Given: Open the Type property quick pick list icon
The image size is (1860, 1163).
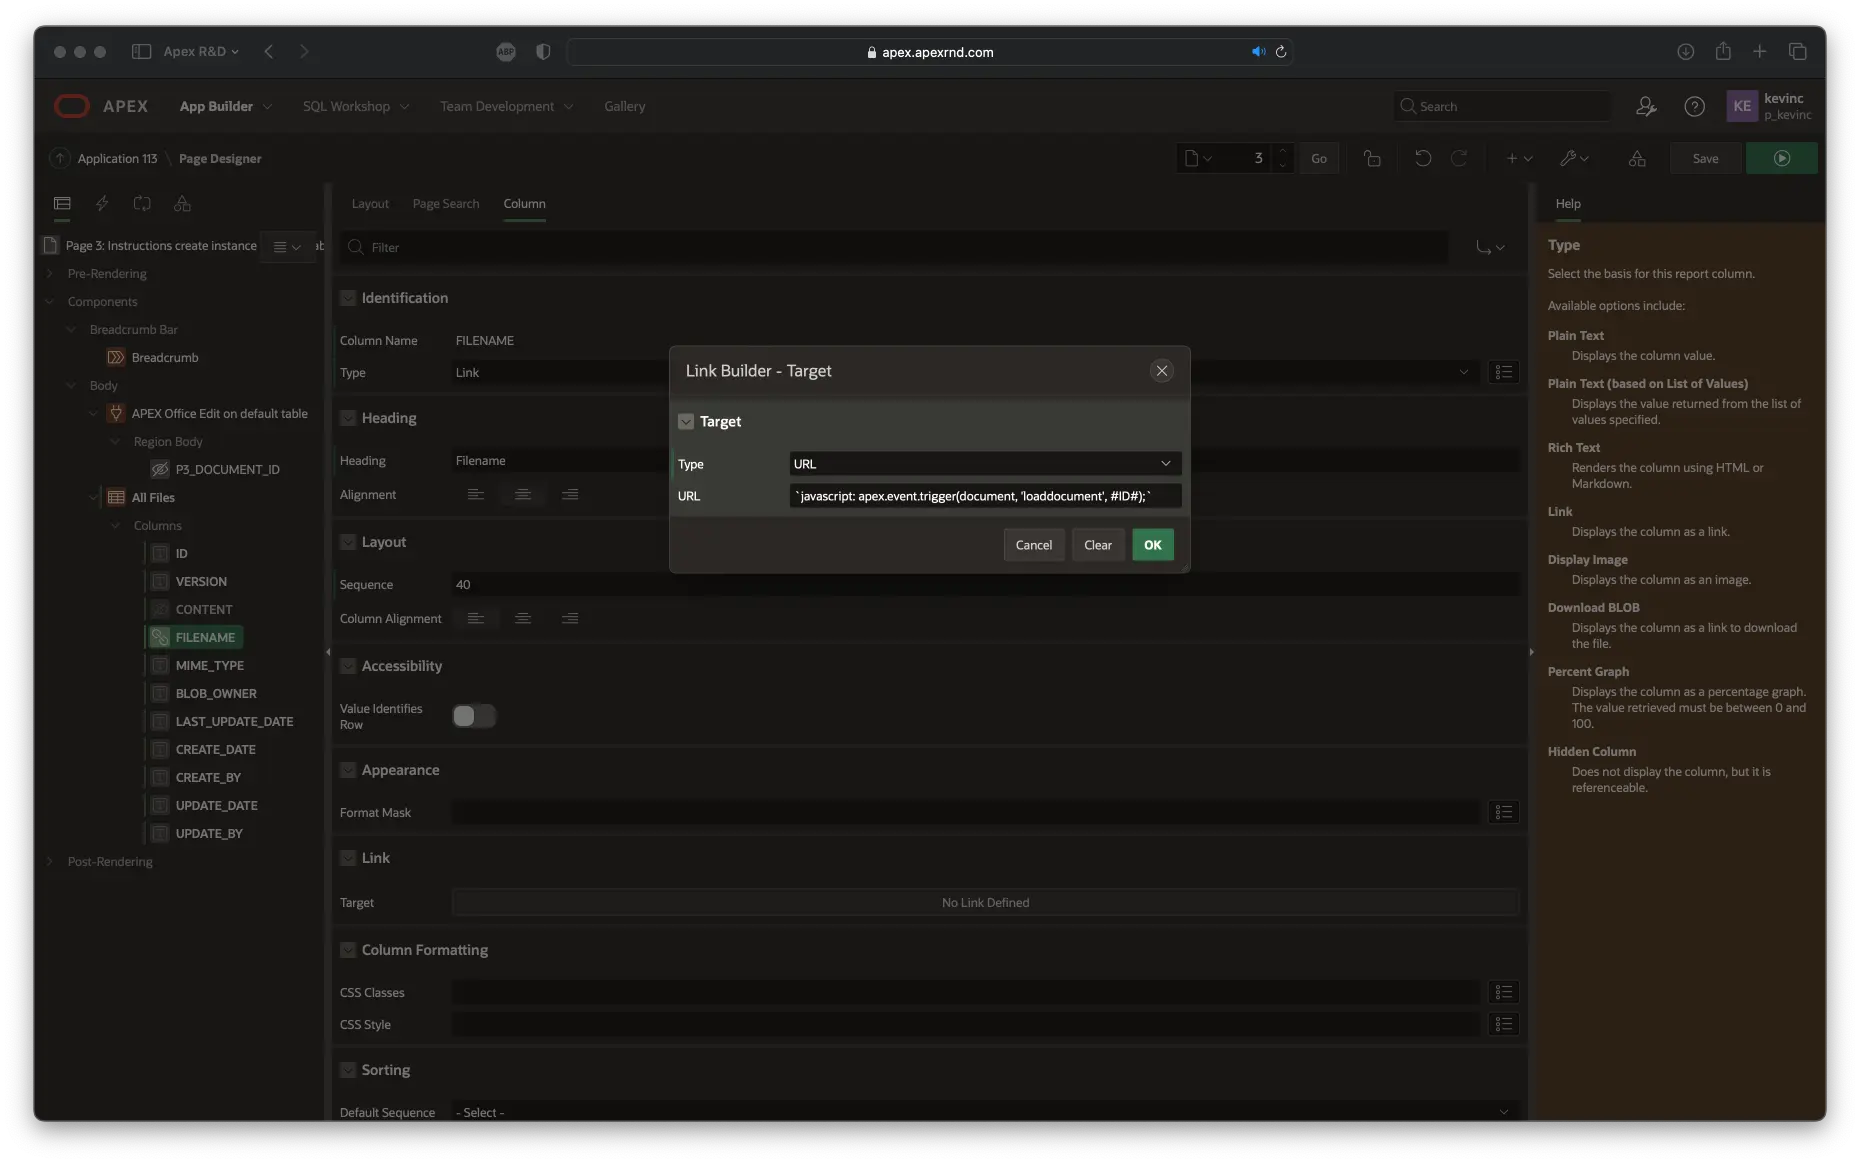Looking at the screenshot, I should click(1503, 372).
